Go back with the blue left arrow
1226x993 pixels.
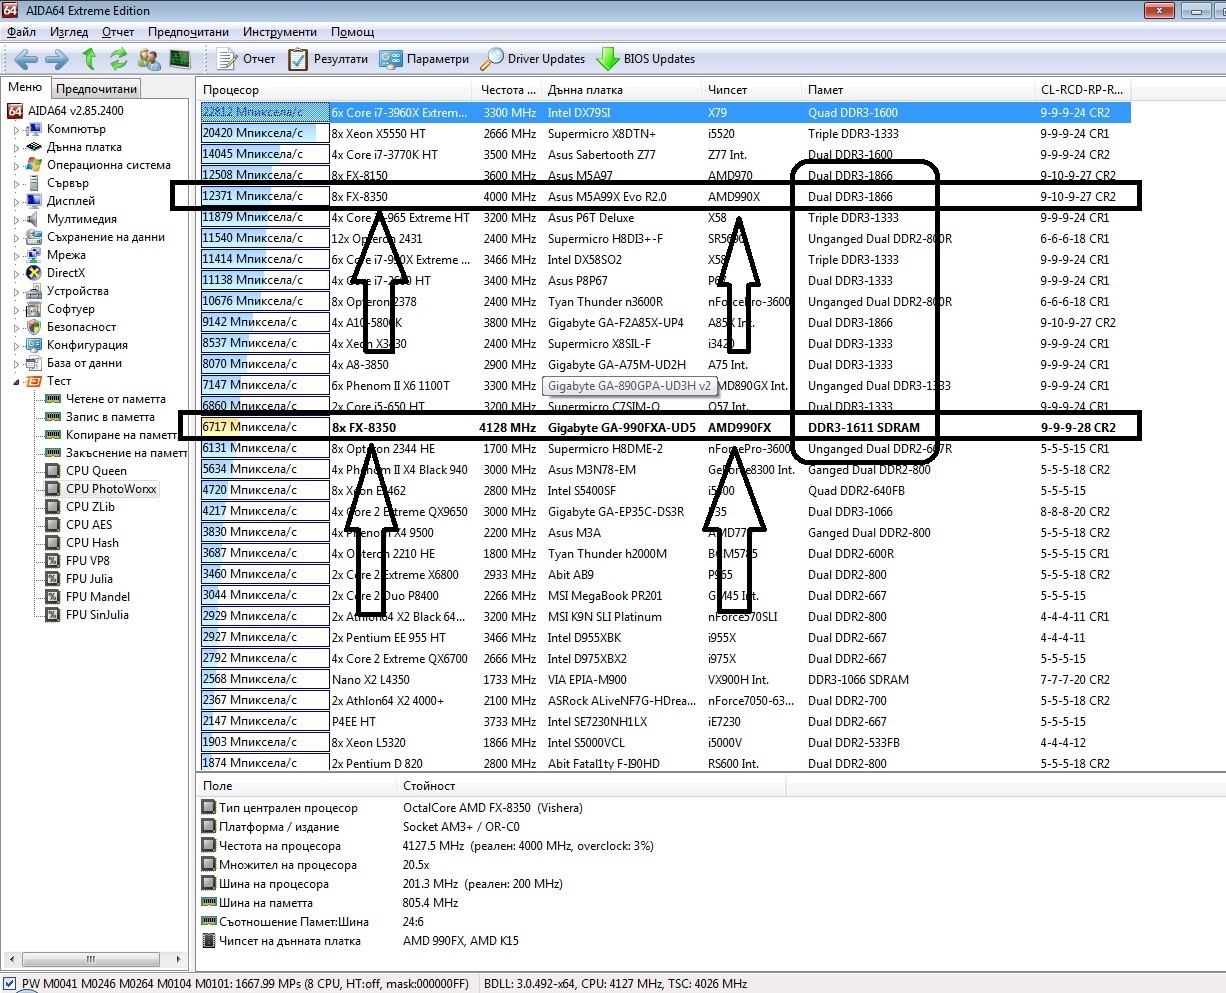[27, 59]
